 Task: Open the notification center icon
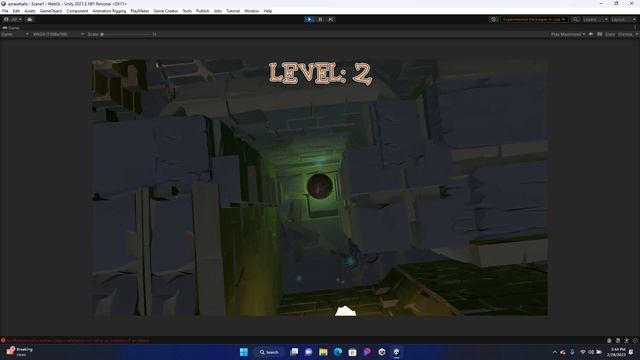[632, 352]
